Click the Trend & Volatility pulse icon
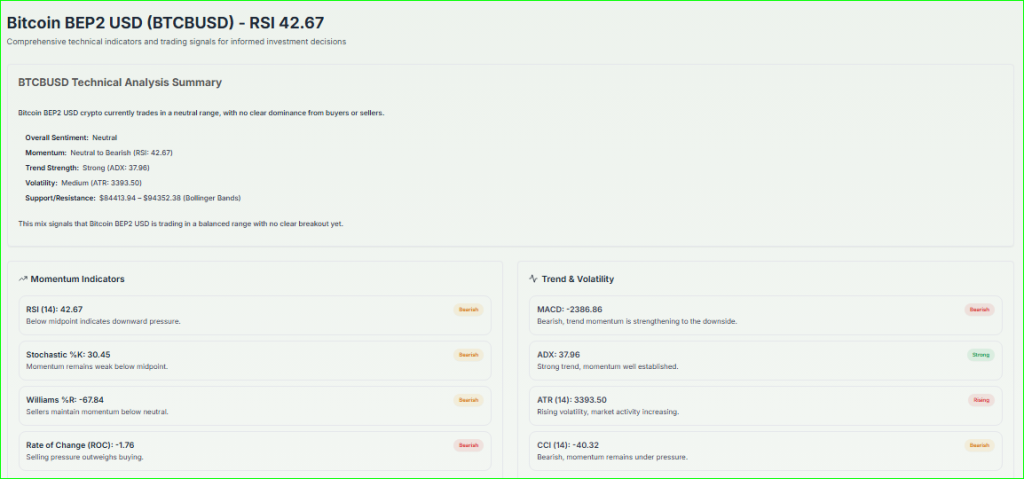The height and width of the screenshot is (479, 1024). [533, 279]
